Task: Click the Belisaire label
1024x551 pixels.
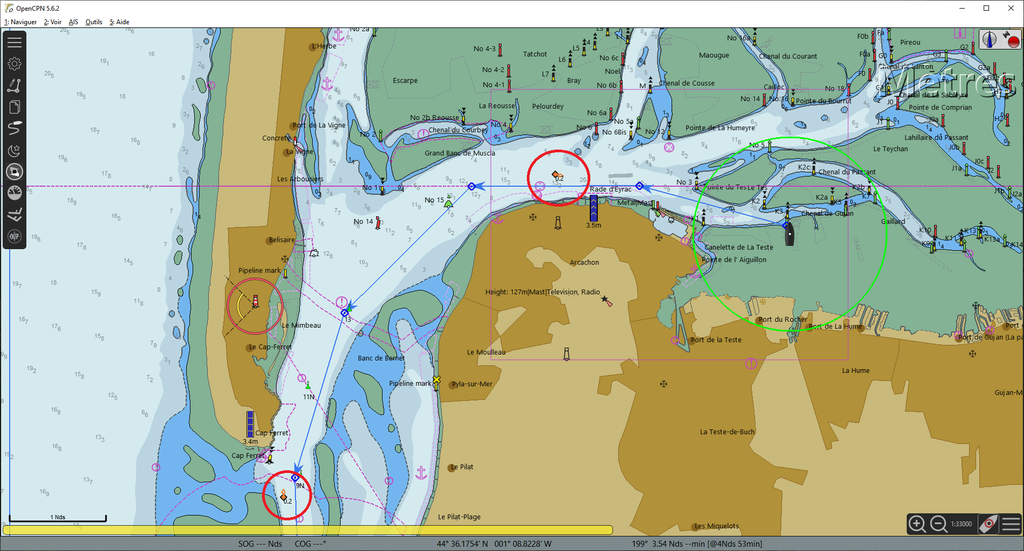Action: click(x=281, y=240)
